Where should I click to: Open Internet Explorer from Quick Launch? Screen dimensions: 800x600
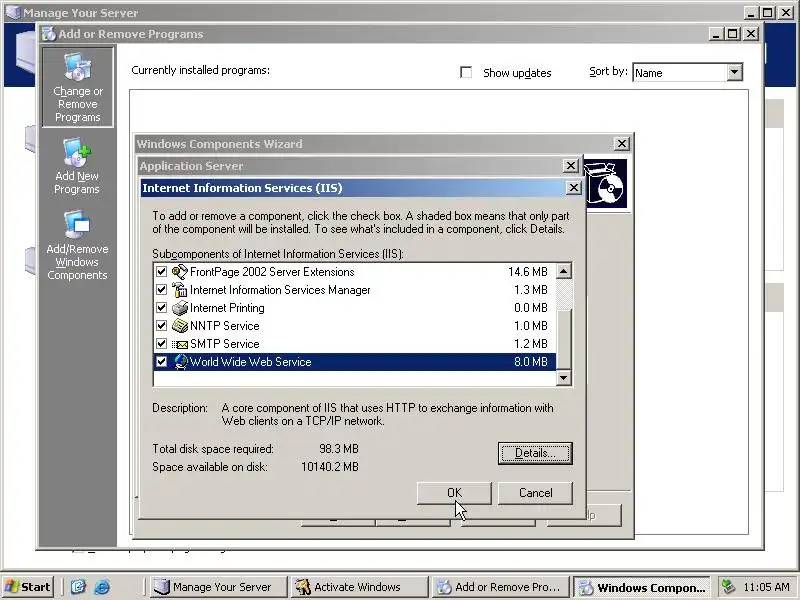(102, 587)
